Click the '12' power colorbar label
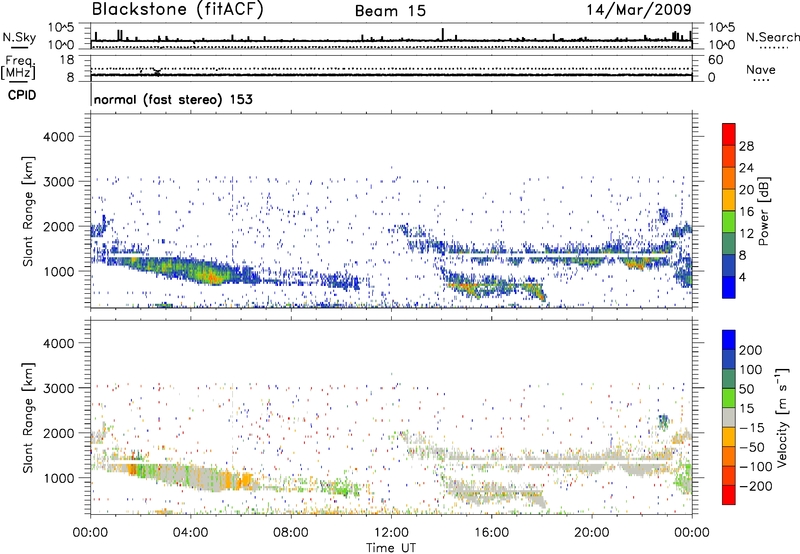 [746, 234]
